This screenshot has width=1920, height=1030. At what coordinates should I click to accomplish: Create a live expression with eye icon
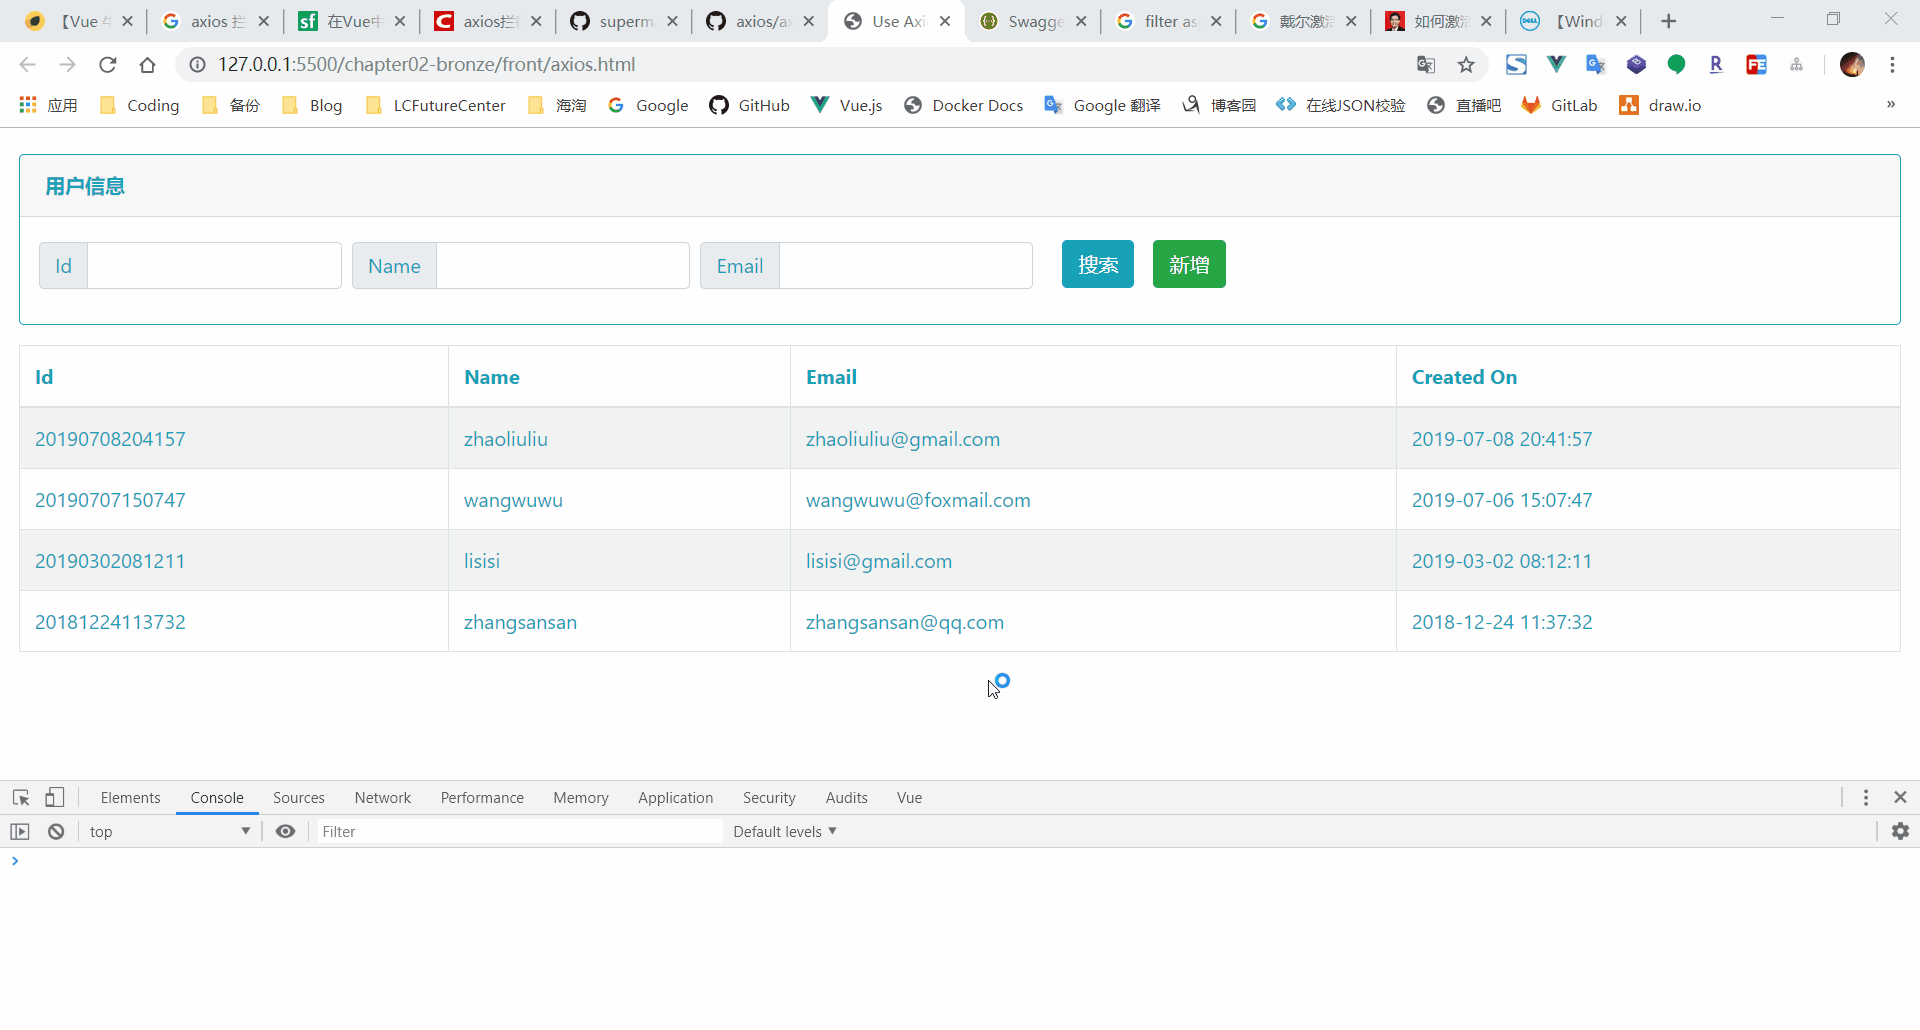285,831
